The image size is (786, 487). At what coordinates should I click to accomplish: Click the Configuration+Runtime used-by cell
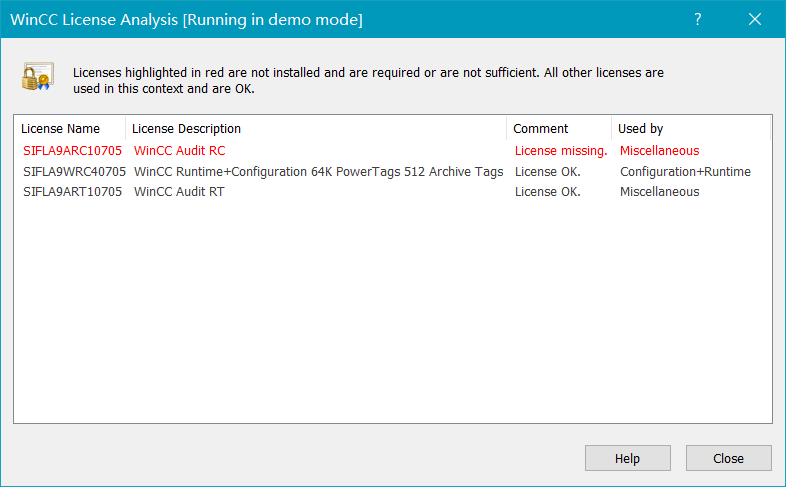pyautogui.click(x=685, y=172)
